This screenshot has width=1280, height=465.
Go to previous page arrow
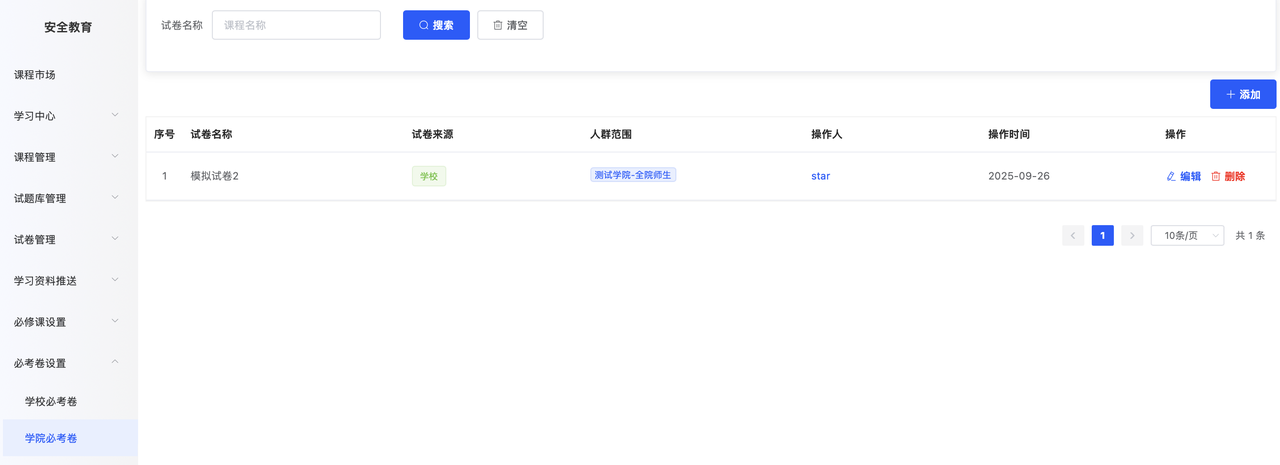coord(1073,236)
